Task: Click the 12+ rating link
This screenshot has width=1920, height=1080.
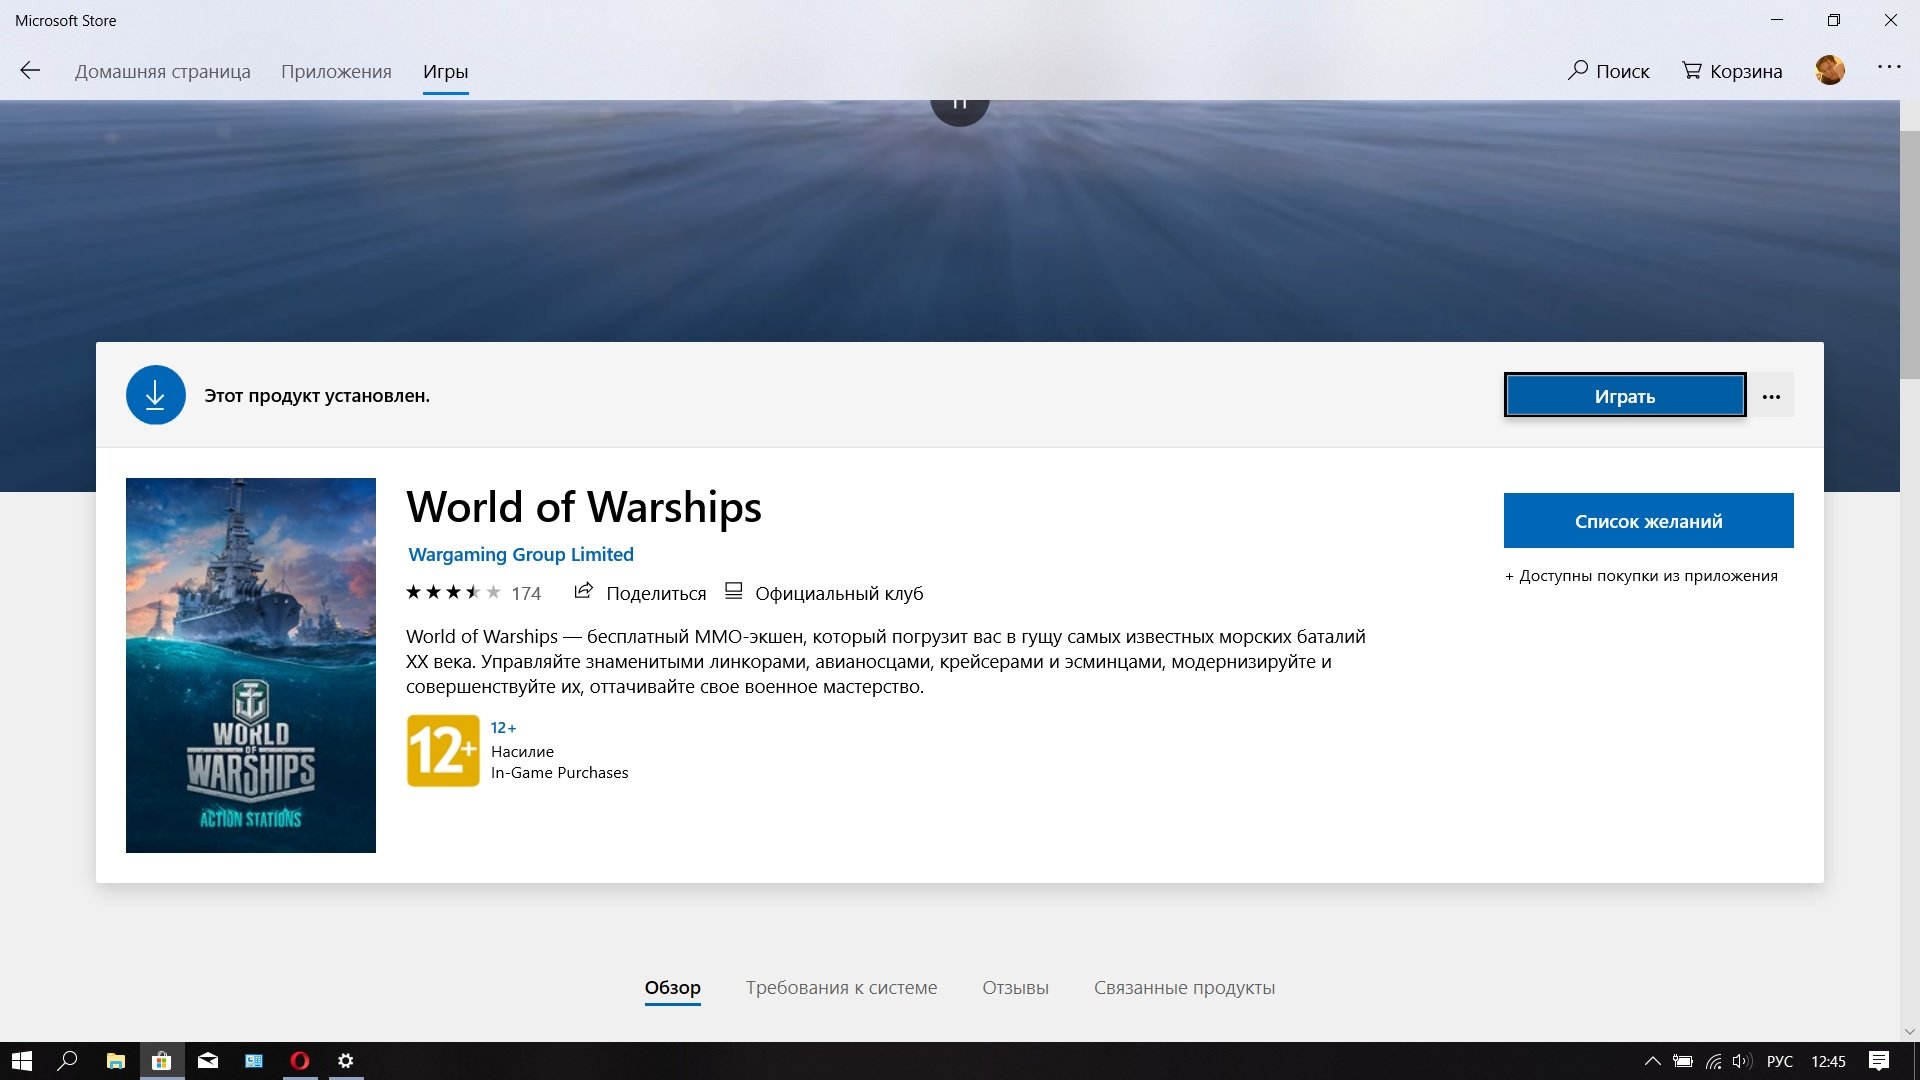Action: pyautogui.click(x=503, y=728)
